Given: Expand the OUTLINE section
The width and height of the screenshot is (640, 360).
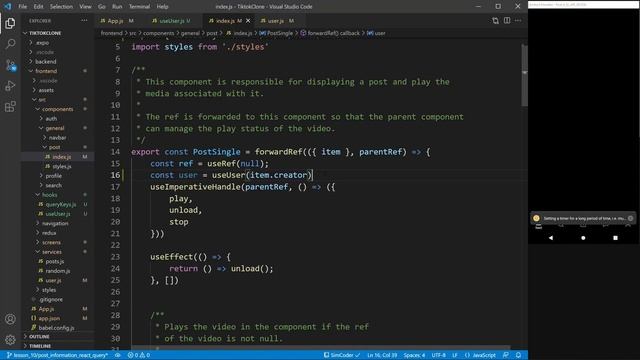Looking at the screenshot, I should [39, 337].
